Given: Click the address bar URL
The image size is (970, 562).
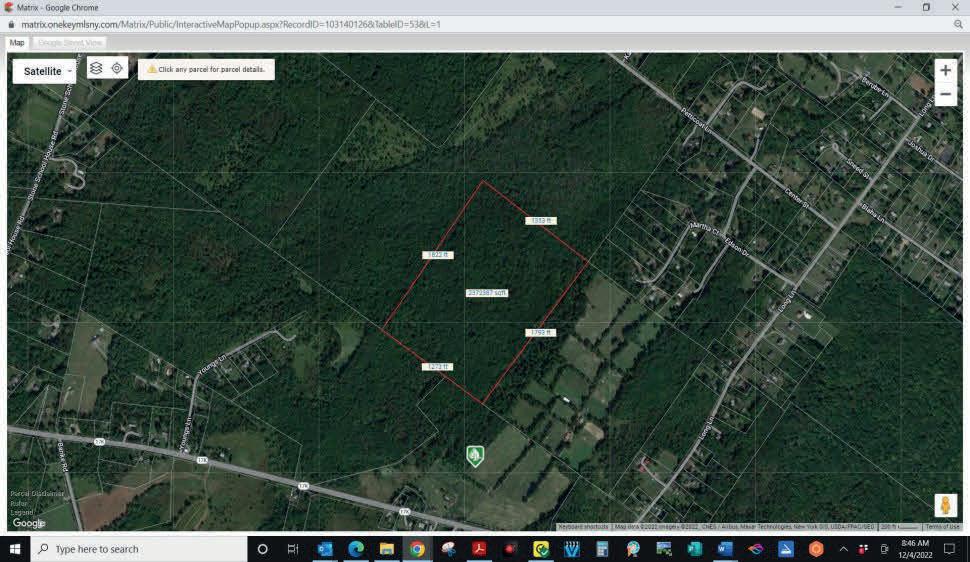Looking at the screenshot, I should 231,24.
